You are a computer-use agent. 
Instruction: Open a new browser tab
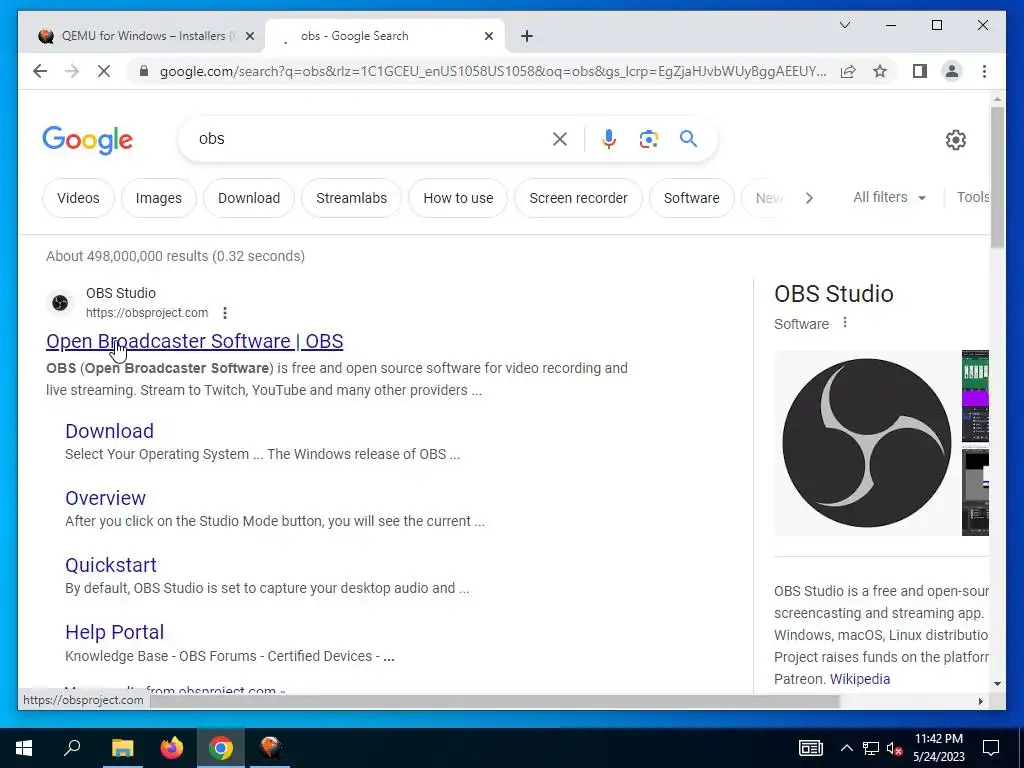pyautogui.click(x=527, y=36)
